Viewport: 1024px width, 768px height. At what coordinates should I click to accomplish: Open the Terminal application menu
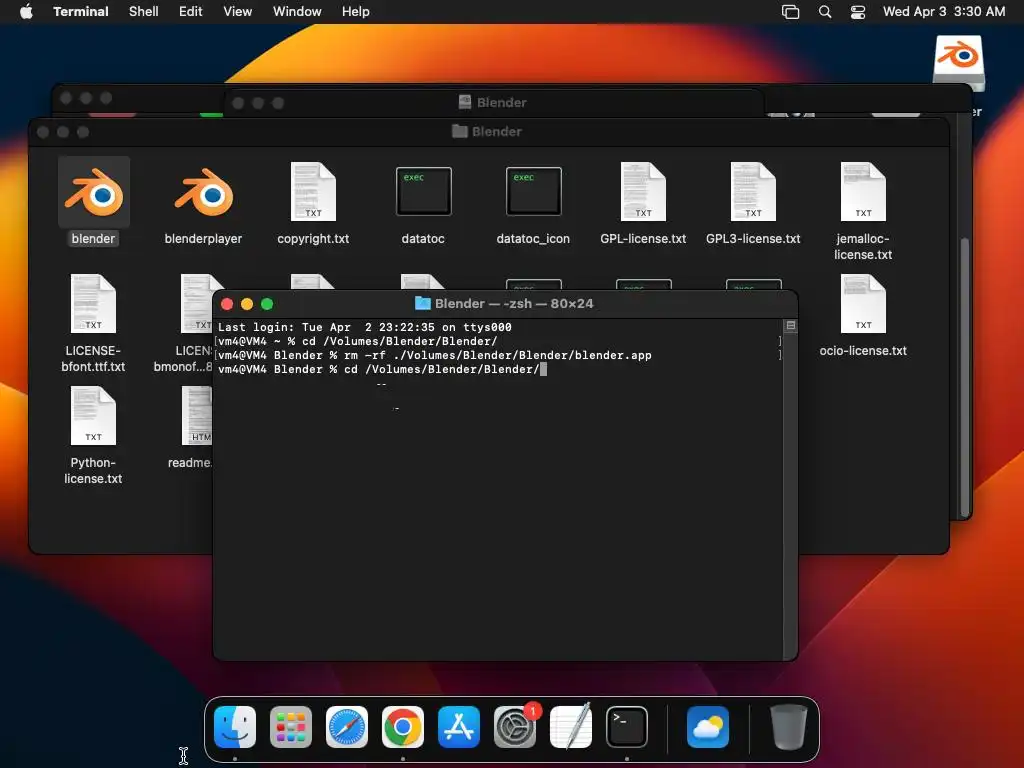(x=81, y=12)
